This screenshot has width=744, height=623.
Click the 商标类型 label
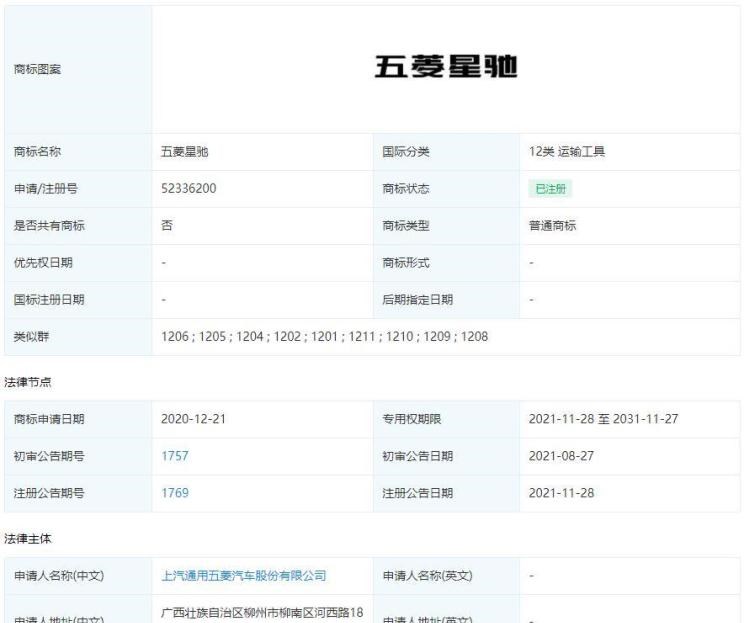tap(406, 225)
